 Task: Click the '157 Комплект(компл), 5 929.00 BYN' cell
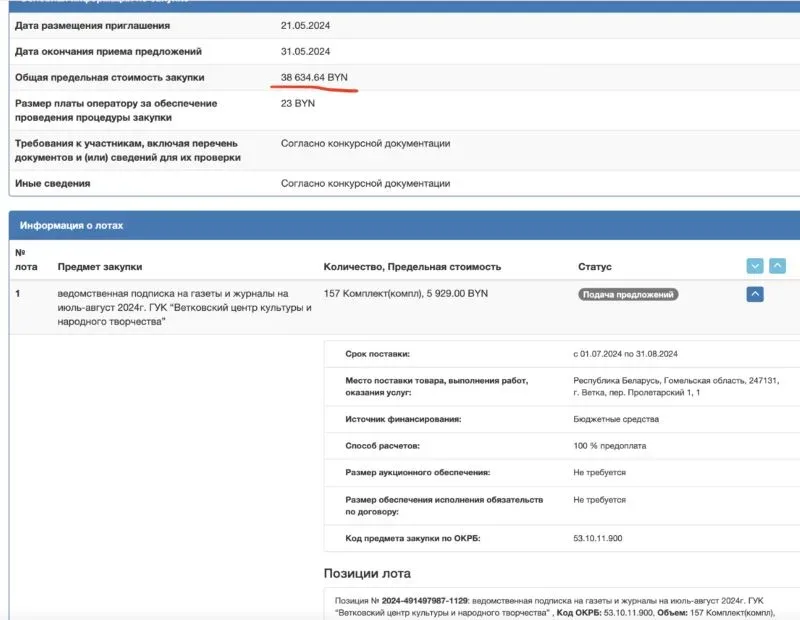coord(406,294)
